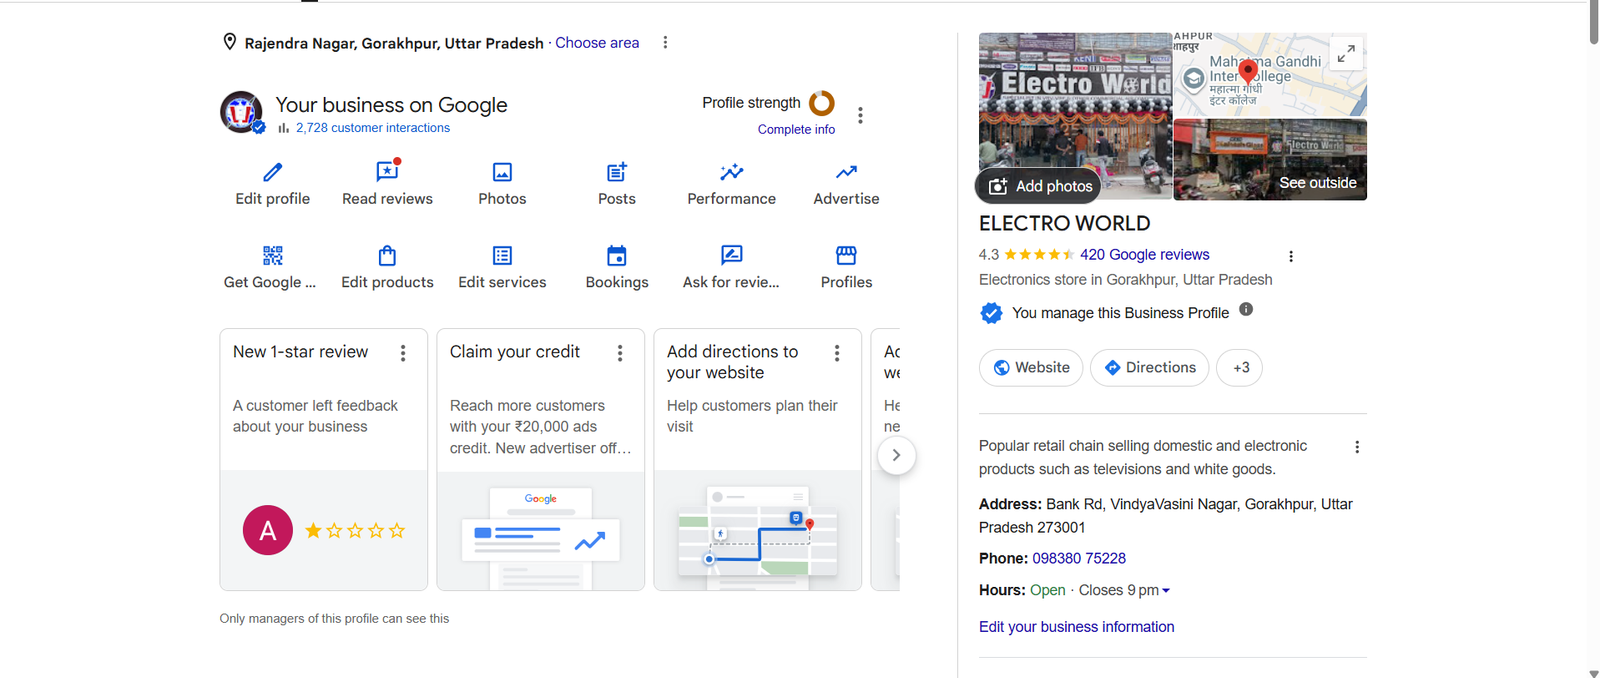This screenshot has height=678, width=1600.
Task: Open options on New 1-star review card
Action: click(403, 353)
